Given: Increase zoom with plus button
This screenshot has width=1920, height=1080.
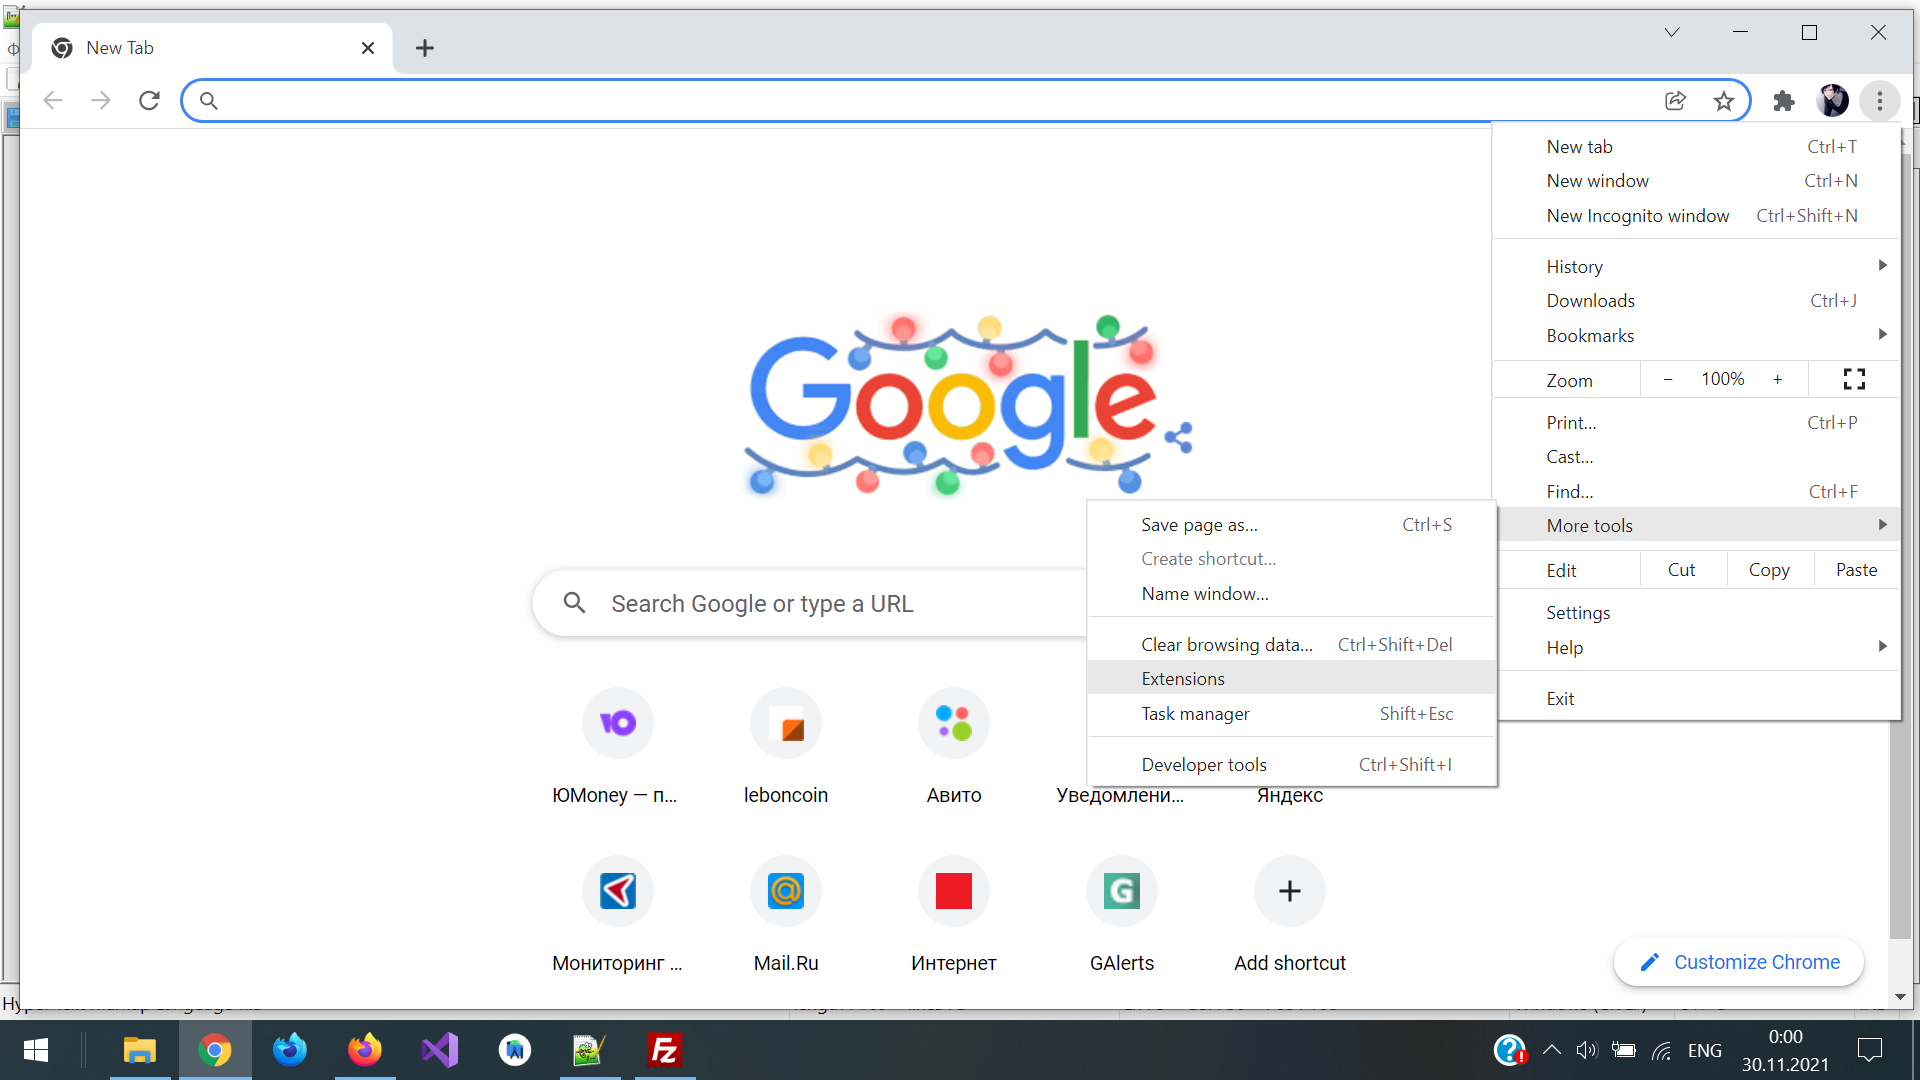Looking at the screenshot, I should [x=1777, y=379].
